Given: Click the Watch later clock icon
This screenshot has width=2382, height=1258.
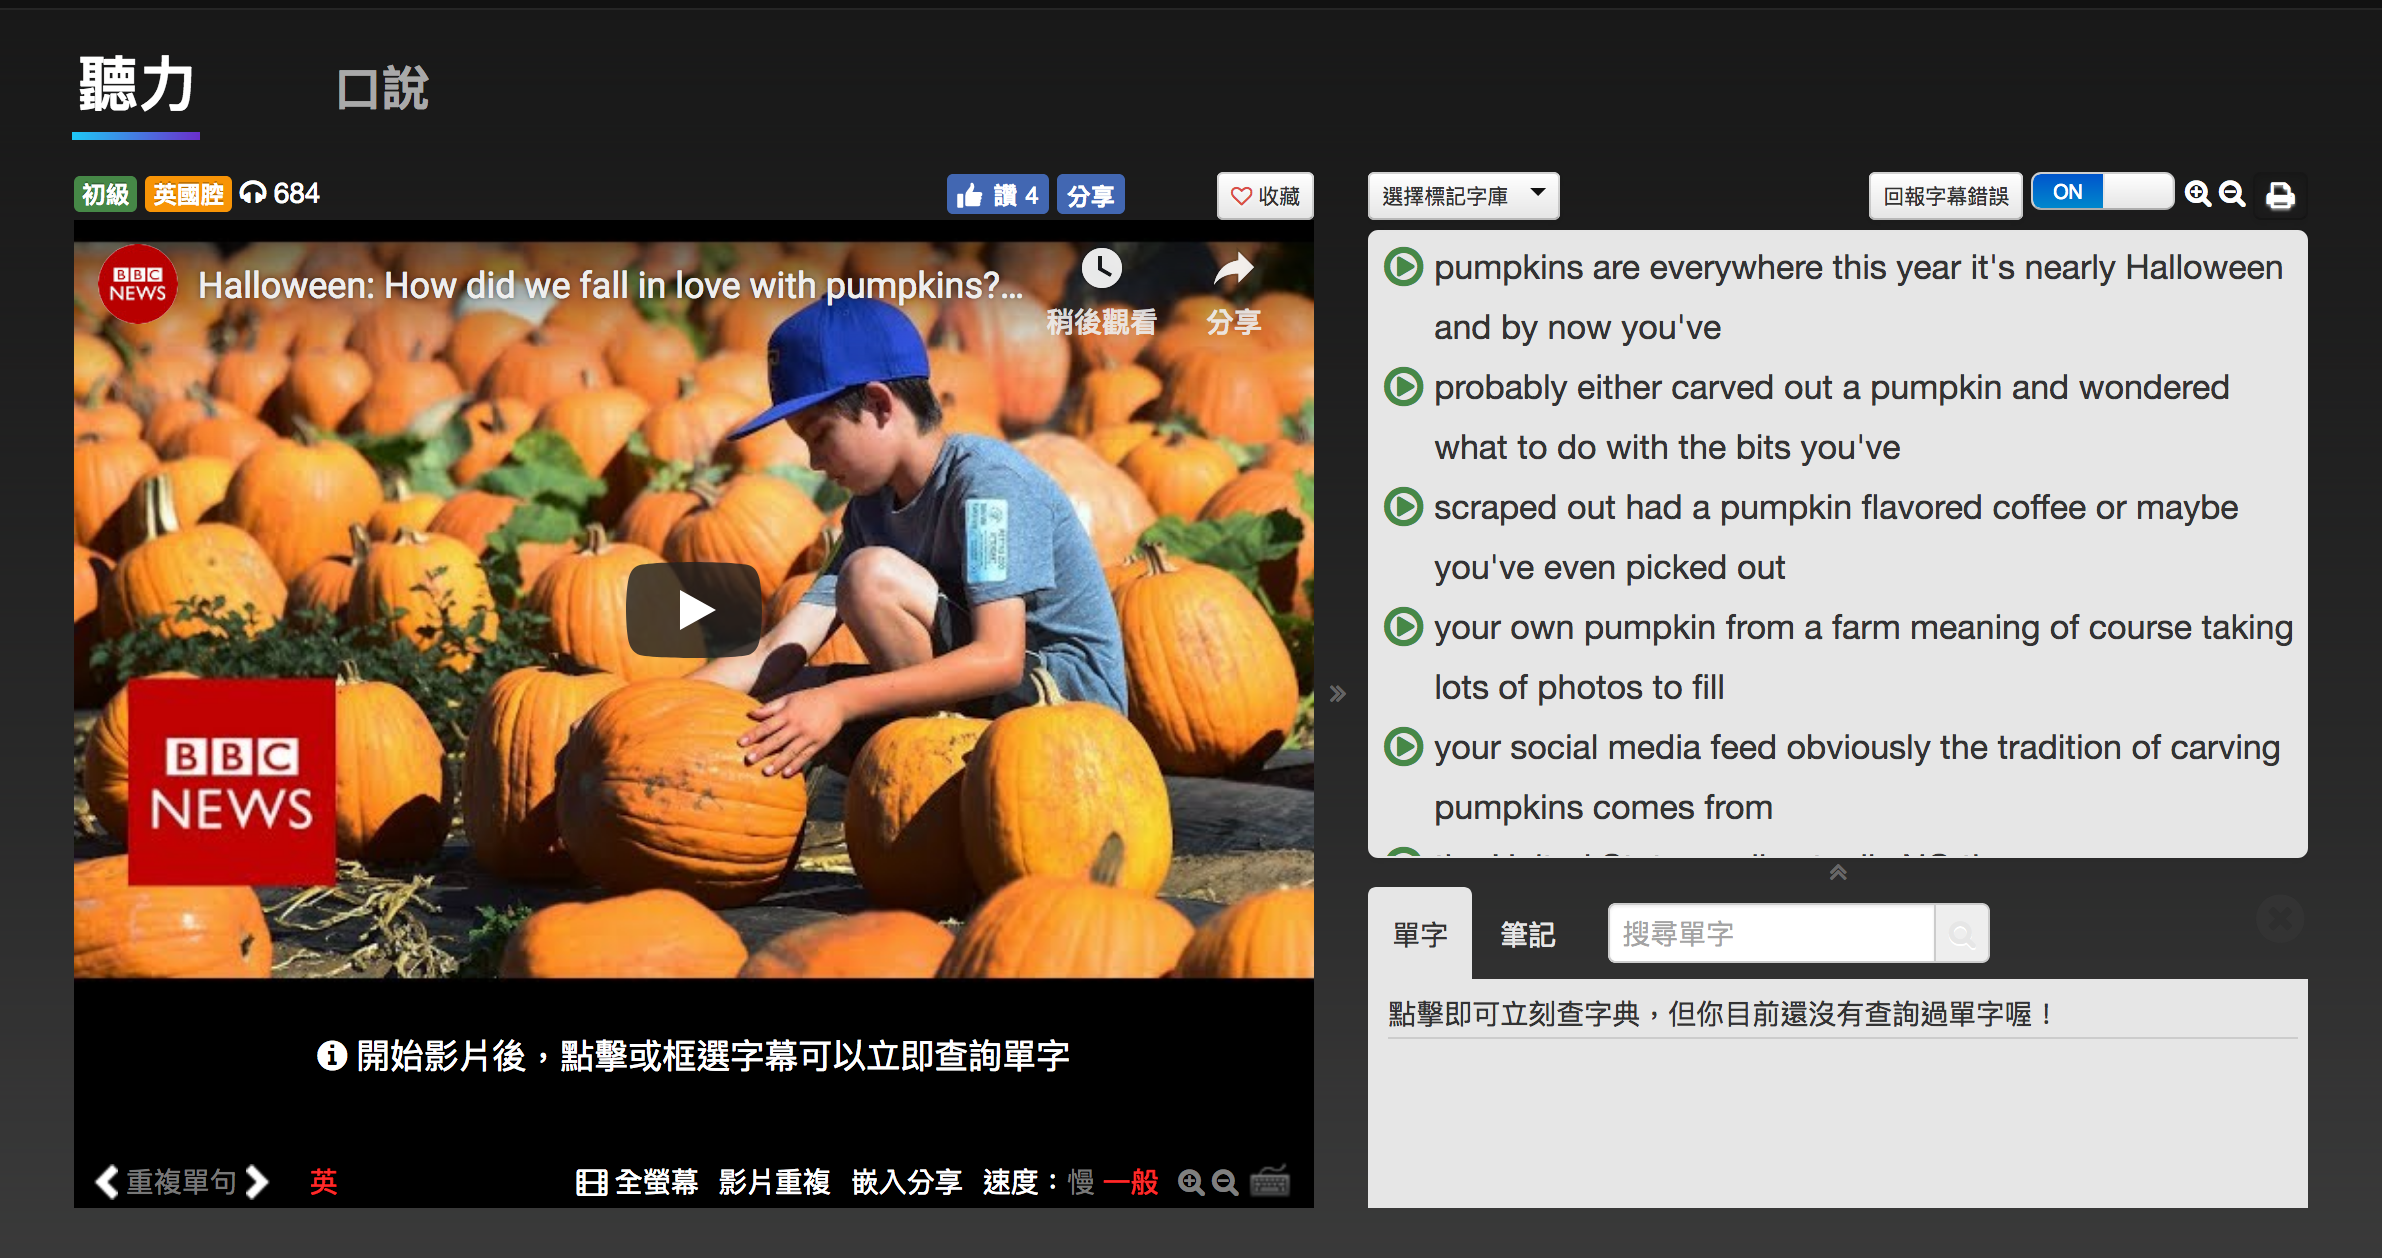Looking at the screenshot, I should click(x=1101, y=269).
